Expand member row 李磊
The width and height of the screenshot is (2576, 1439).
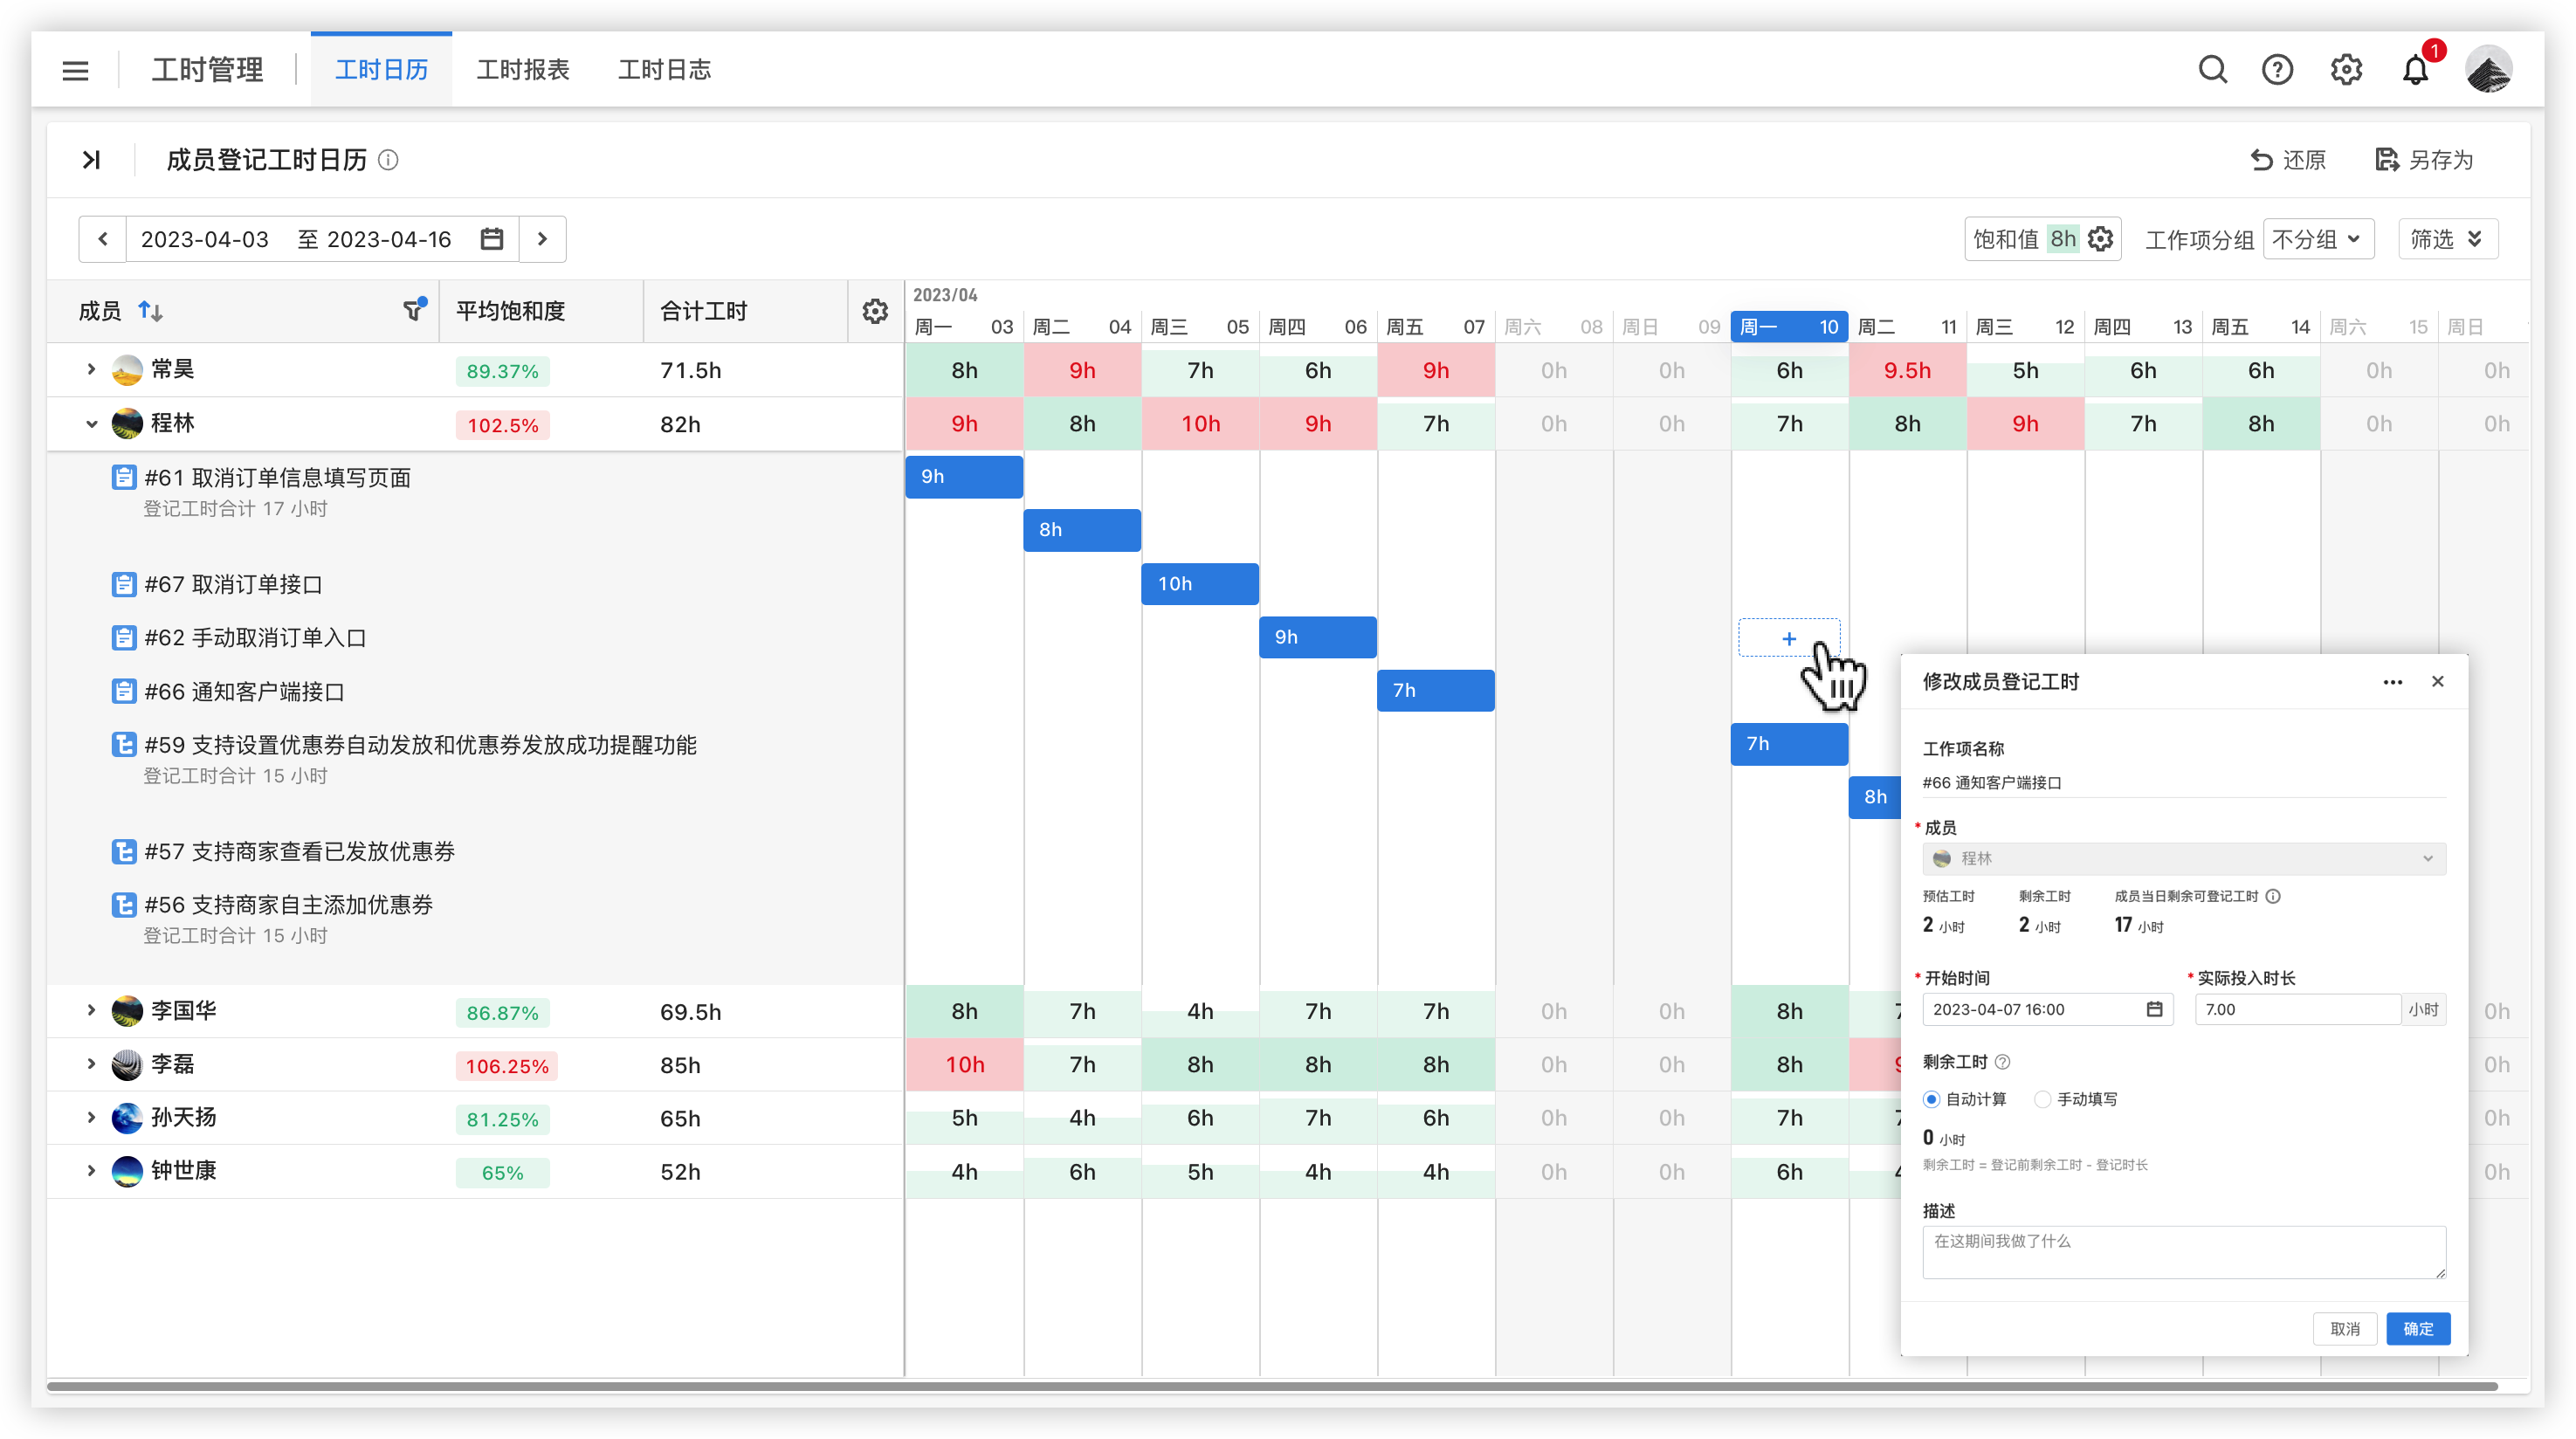pyautogui.click(x=91, y=1064)
